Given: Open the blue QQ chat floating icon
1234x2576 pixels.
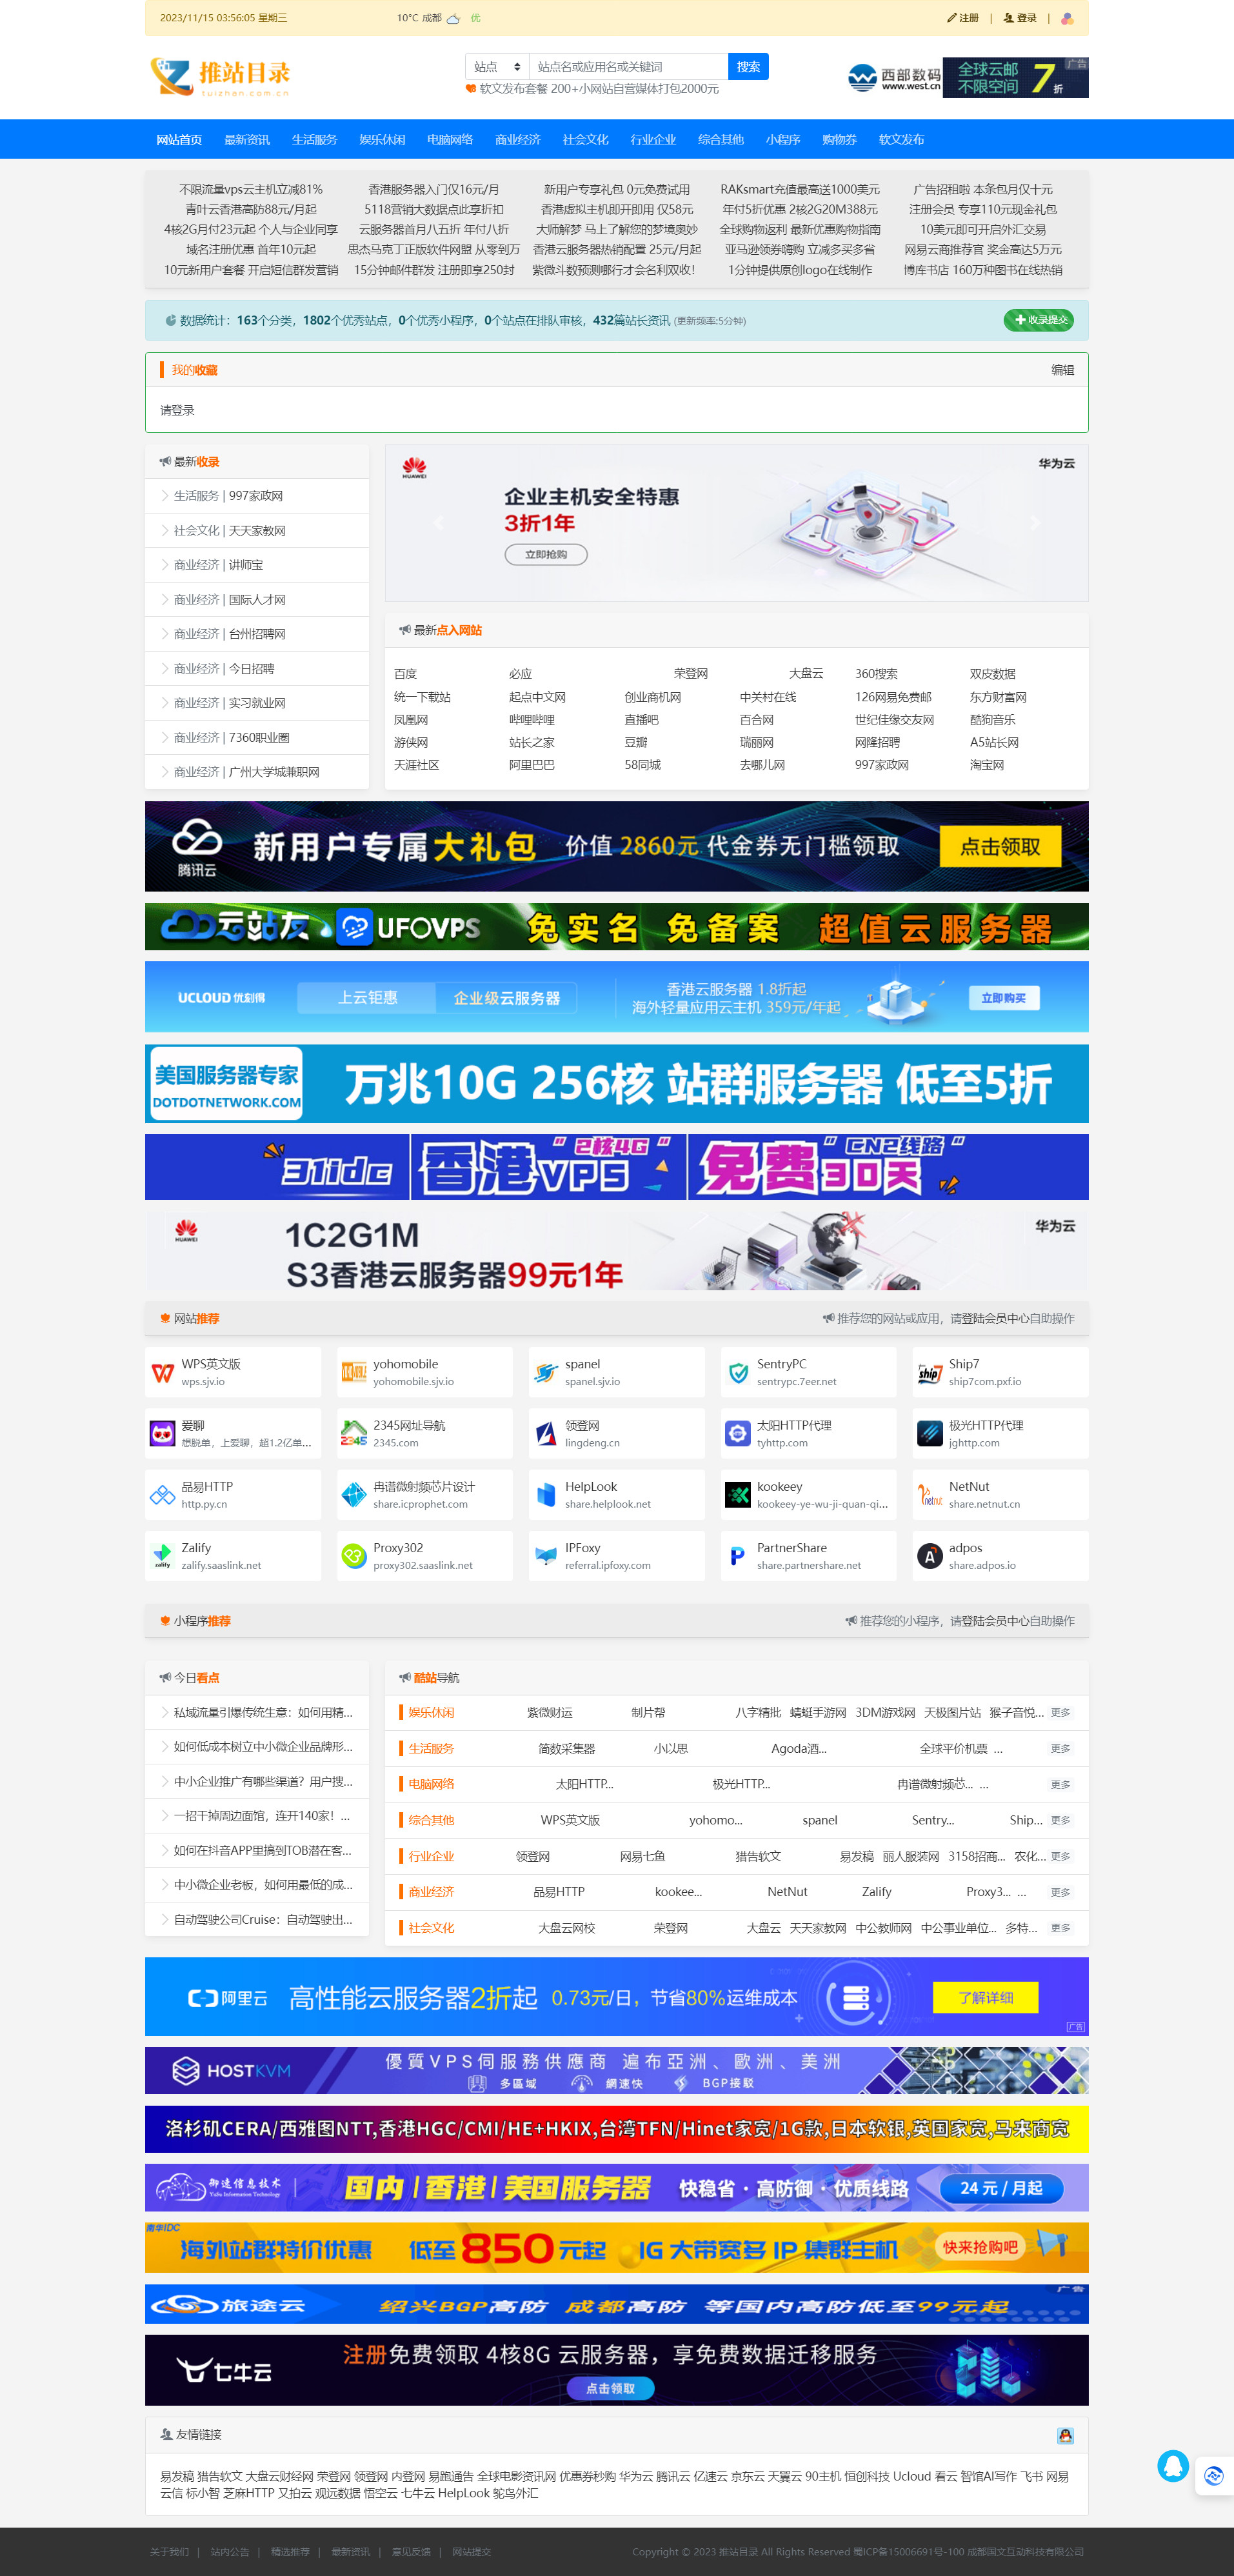Looking at the screenshot, I should tap(1173, 2466).
